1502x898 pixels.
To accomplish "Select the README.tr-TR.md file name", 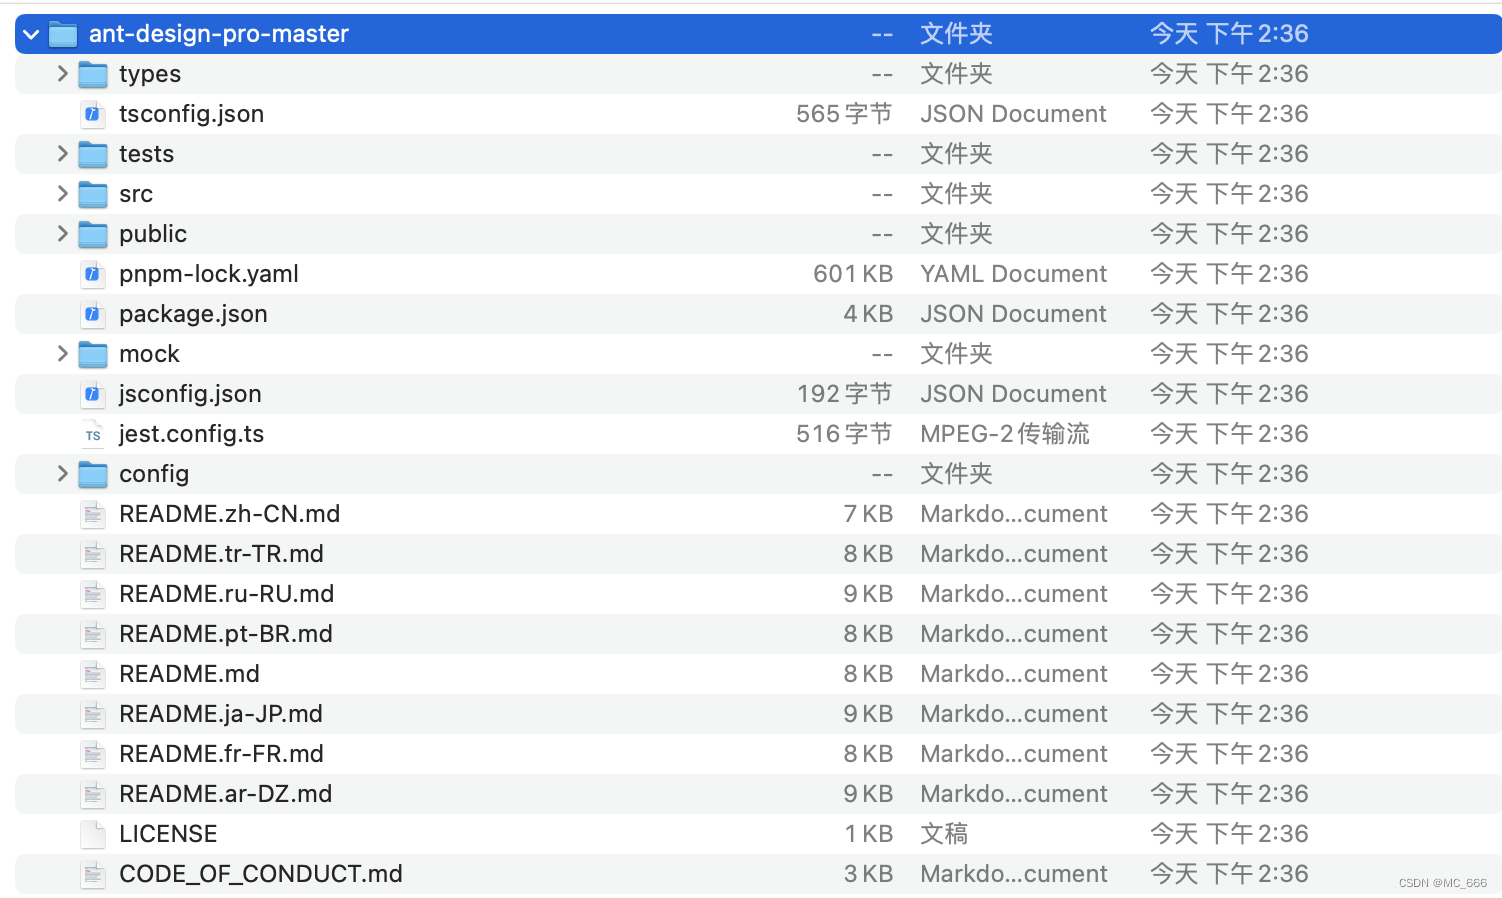I will point(222,554).
